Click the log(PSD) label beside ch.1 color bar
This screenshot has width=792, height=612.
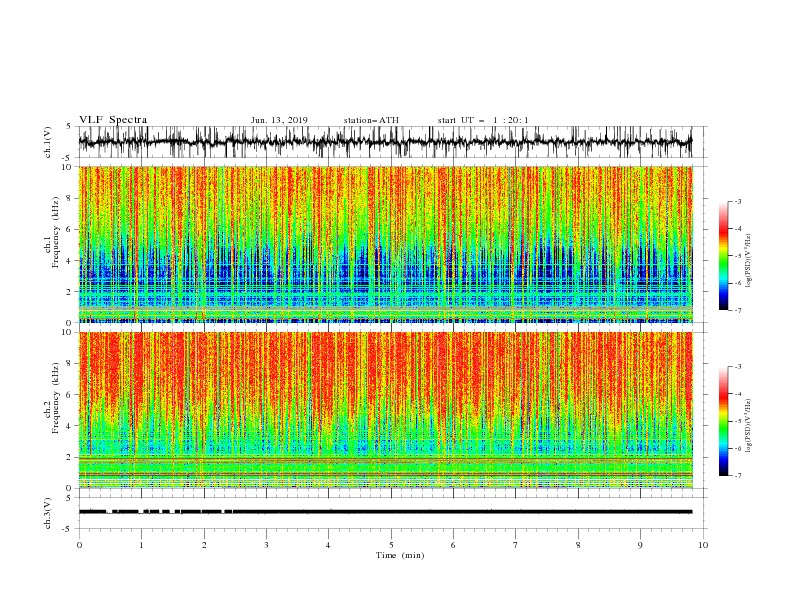(748, 261)
